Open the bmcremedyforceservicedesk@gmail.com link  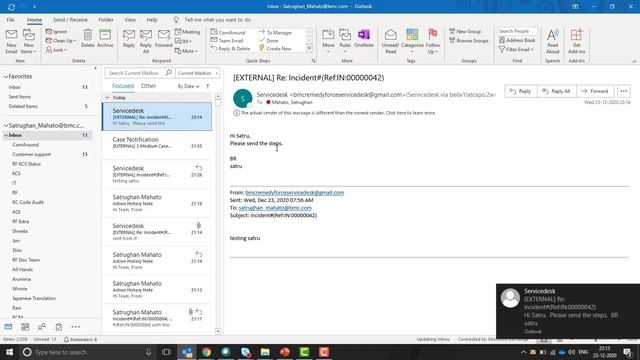(294, 192)
